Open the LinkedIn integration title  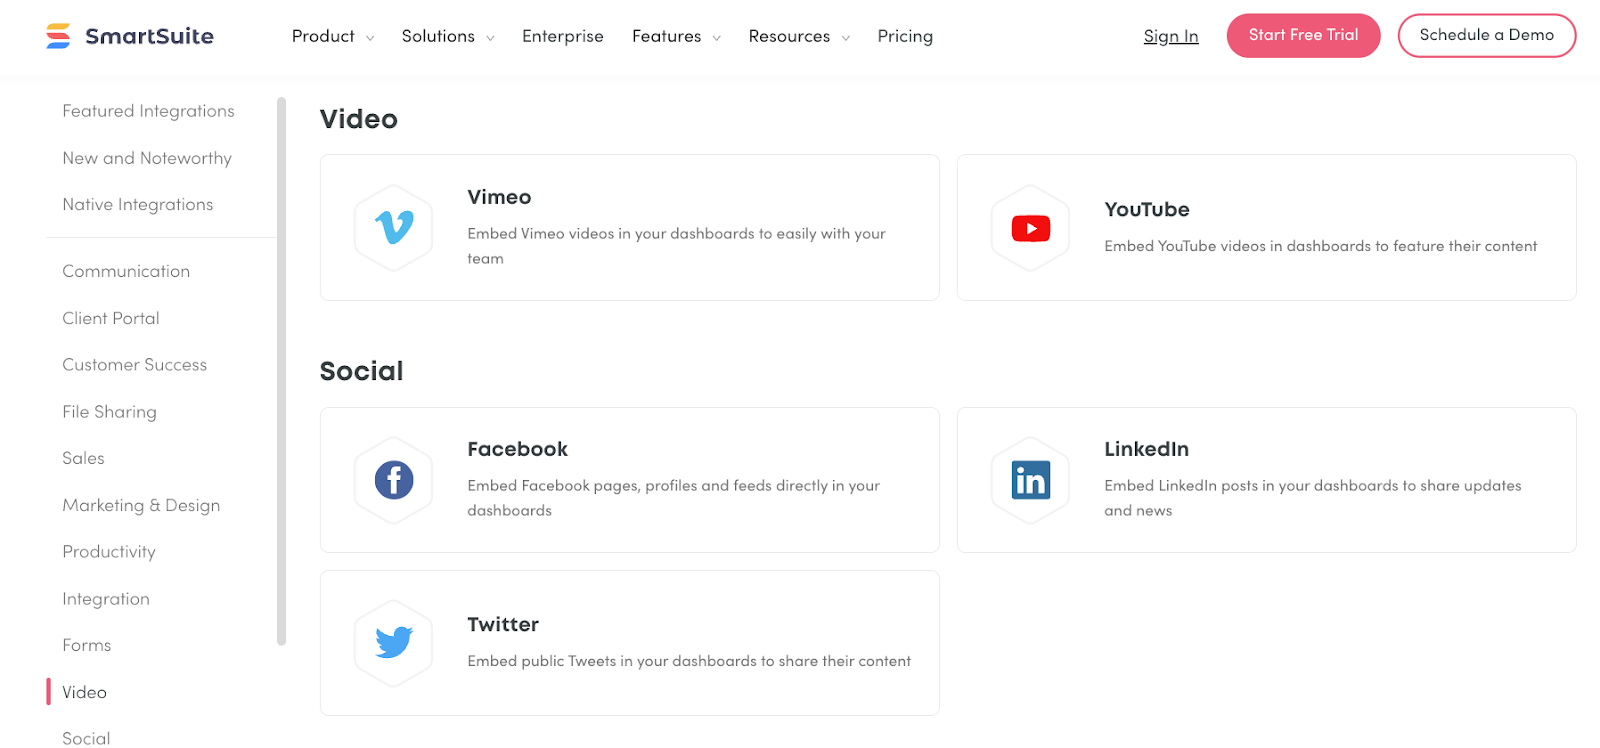click(x=1146, y=449)
